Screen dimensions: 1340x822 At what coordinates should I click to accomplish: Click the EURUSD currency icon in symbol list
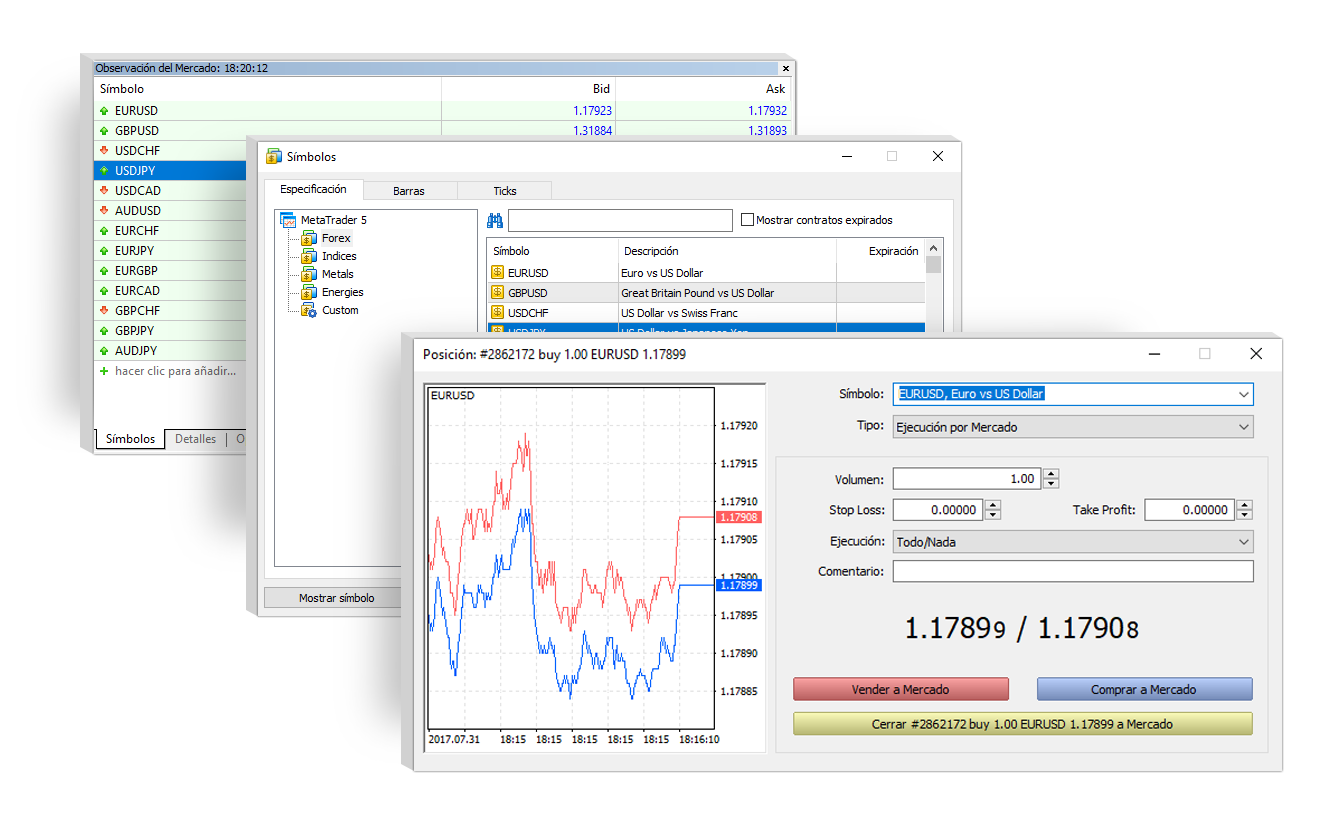pyautogui.click(x=497, y=272)
